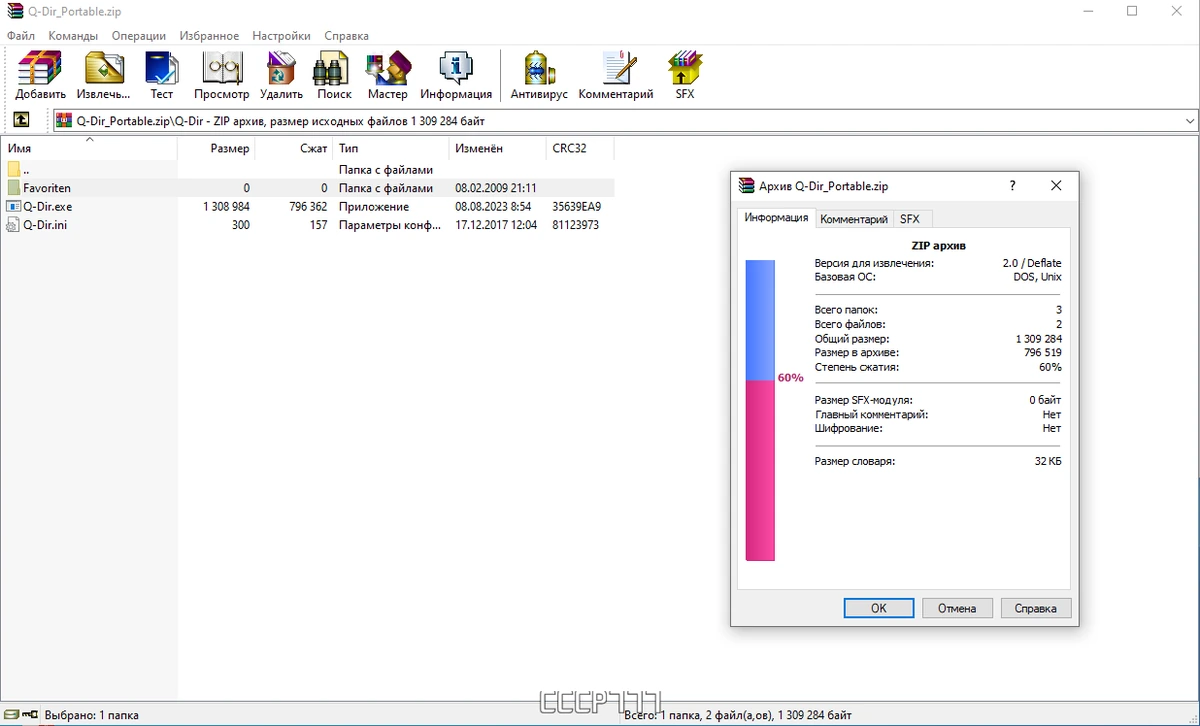Screen dimensions: 1200x726
Task: Sort by the CRC32 column header
Action: (x=580, y=148)
